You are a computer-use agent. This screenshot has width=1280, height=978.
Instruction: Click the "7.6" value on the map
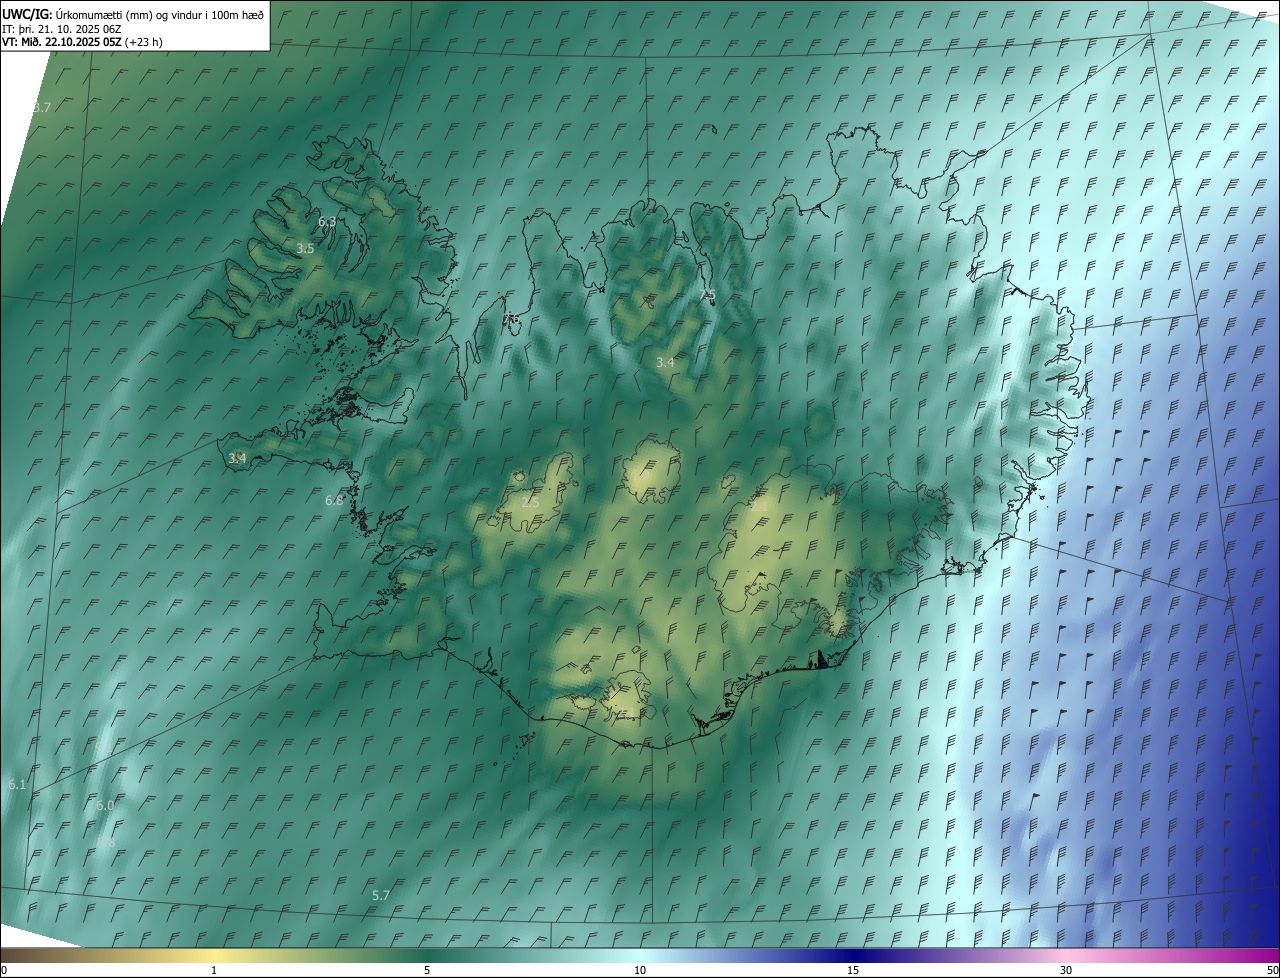click(512, 319)
